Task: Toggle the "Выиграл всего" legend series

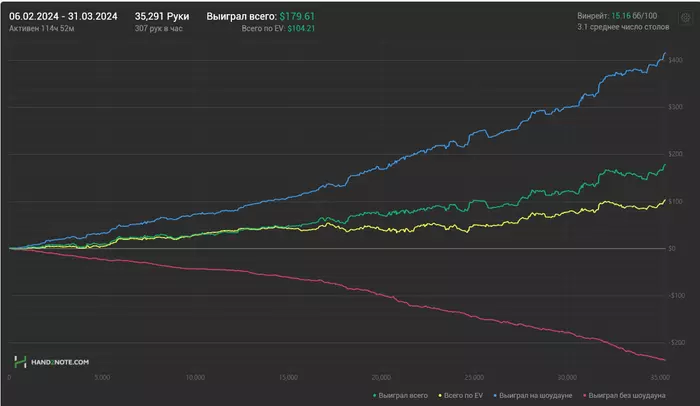Action: [403, 396]
